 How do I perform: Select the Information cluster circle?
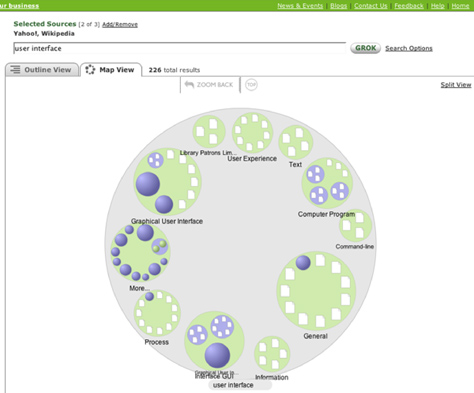pos(272,354)
